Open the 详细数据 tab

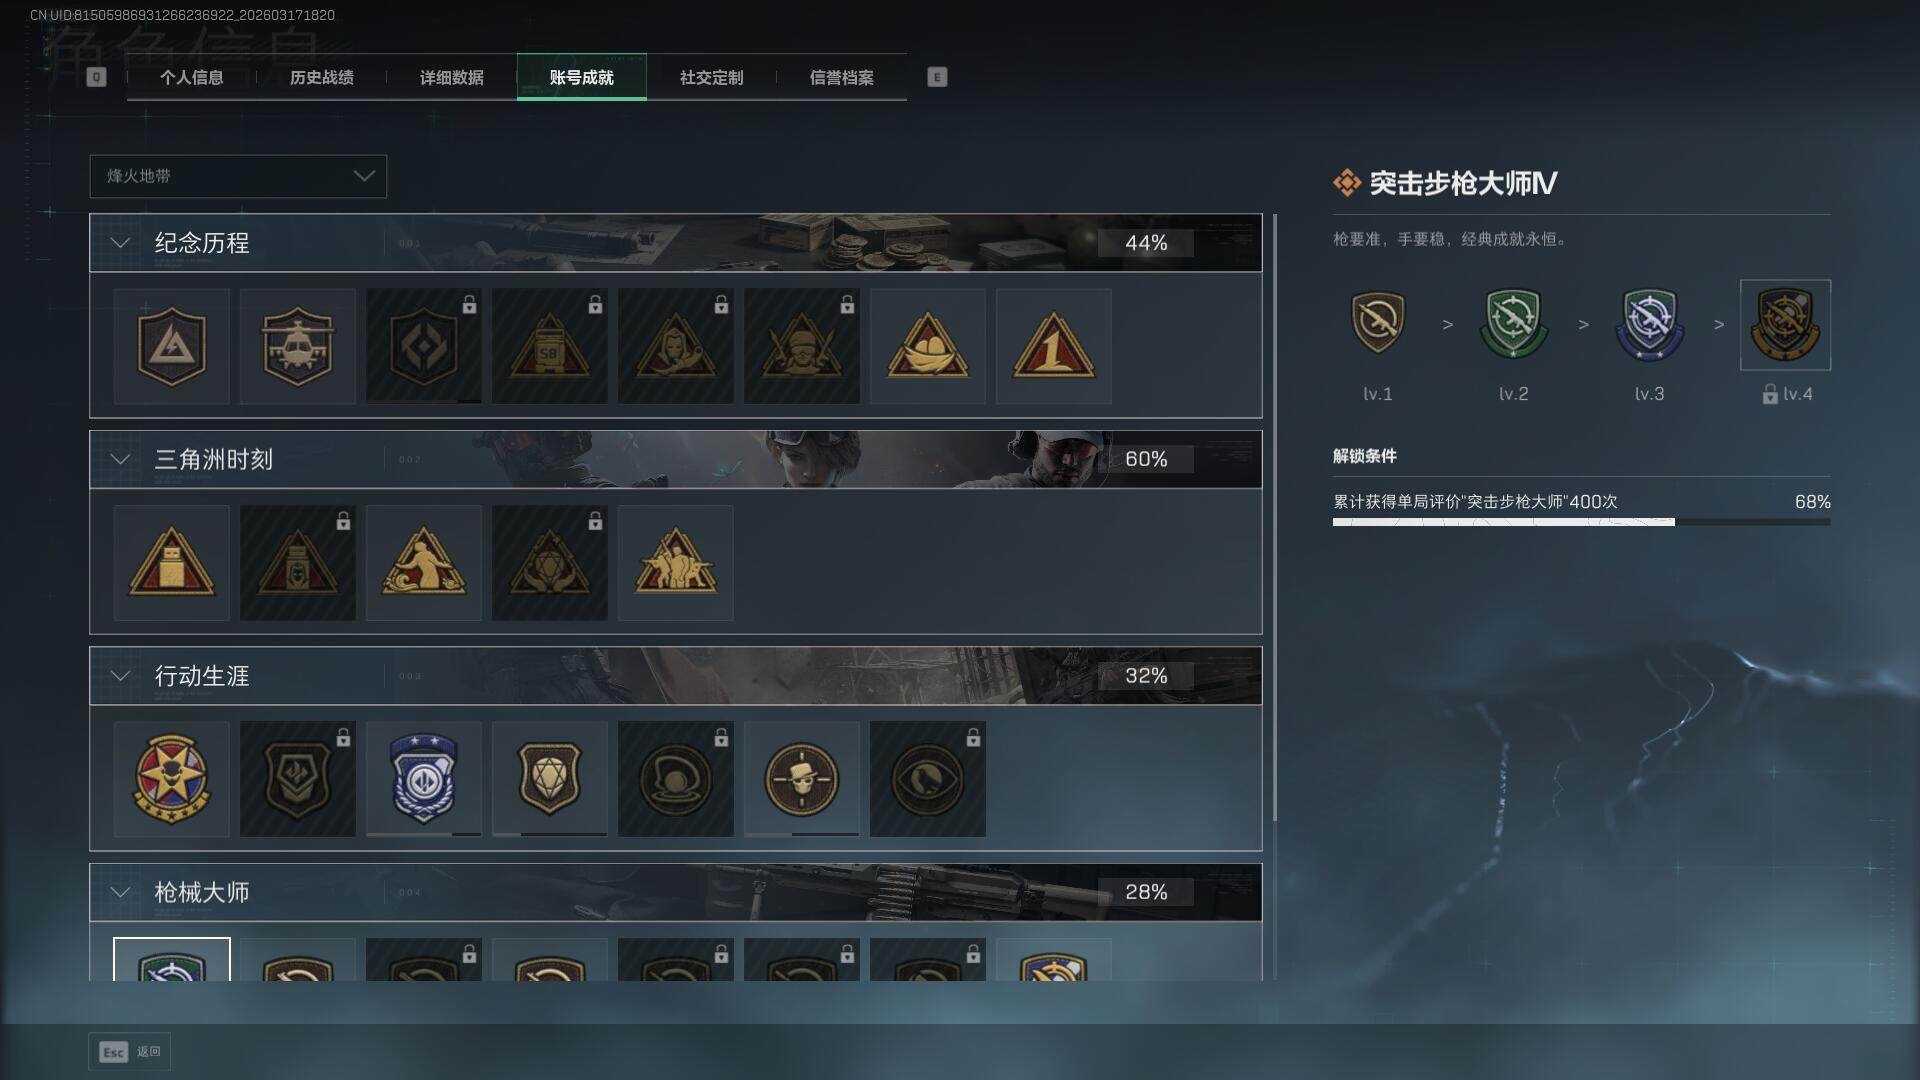451,77
